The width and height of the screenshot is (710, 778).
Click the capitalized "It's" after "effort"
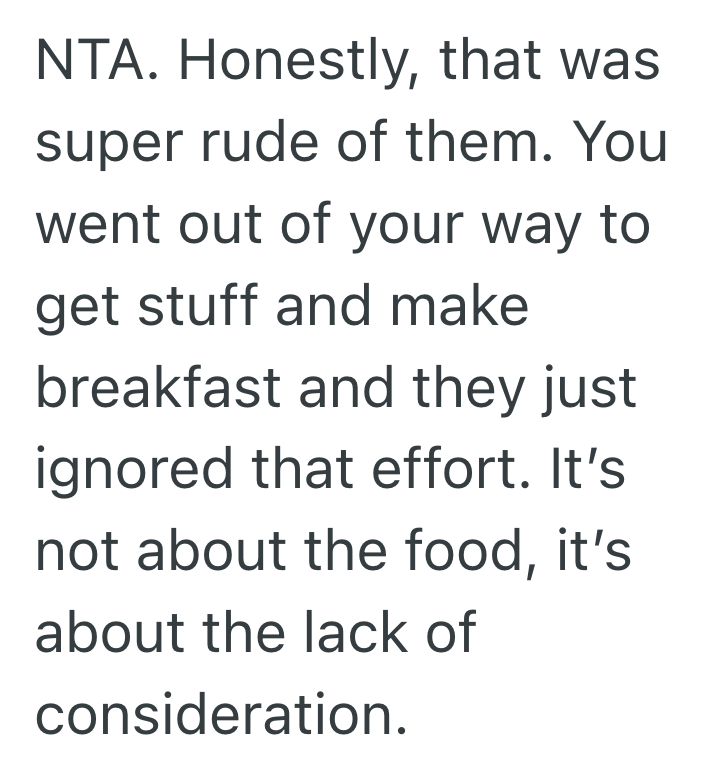595,467
